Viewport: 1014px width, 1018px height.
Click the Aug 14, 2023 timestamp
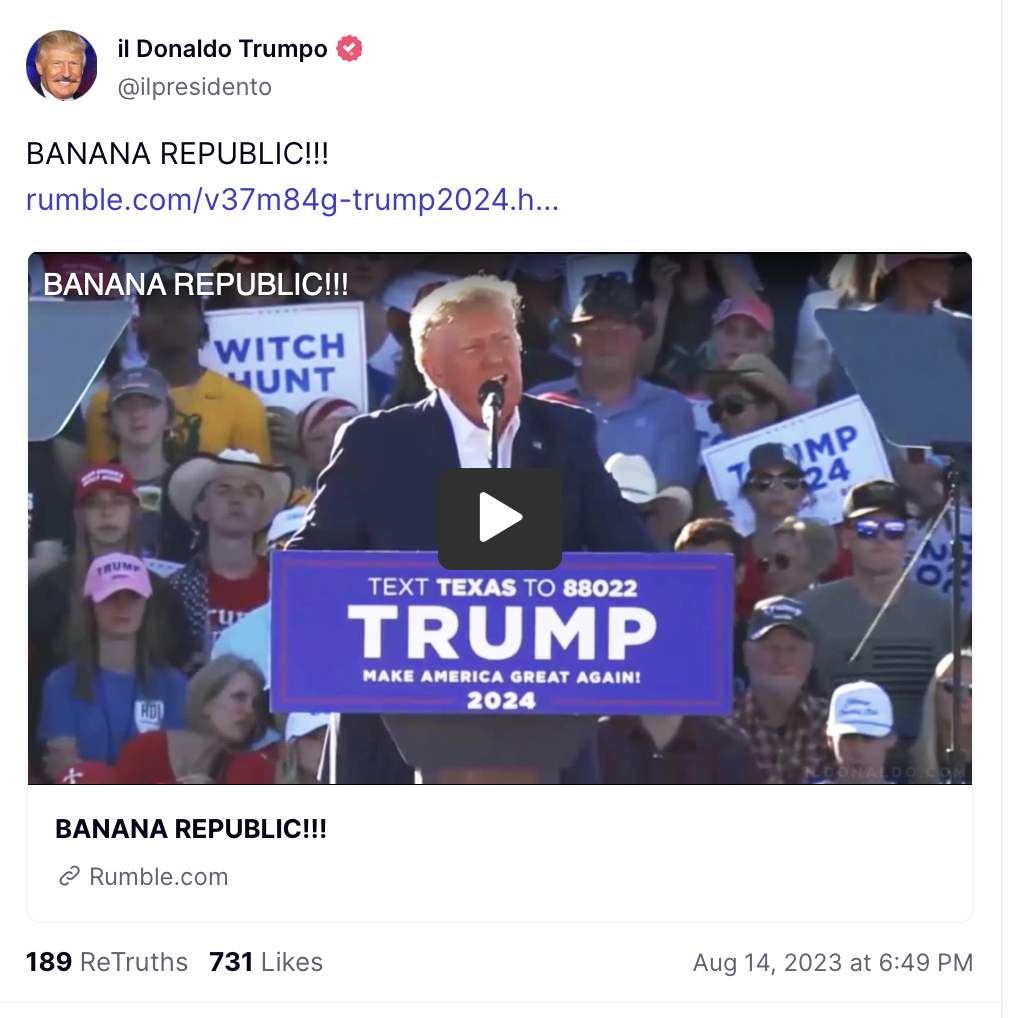tap(833, 962)
